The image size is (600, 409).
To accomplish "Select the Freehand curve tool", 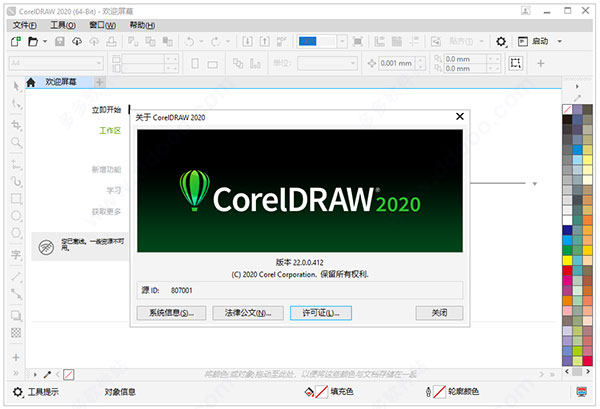I will tap(16, 181).
